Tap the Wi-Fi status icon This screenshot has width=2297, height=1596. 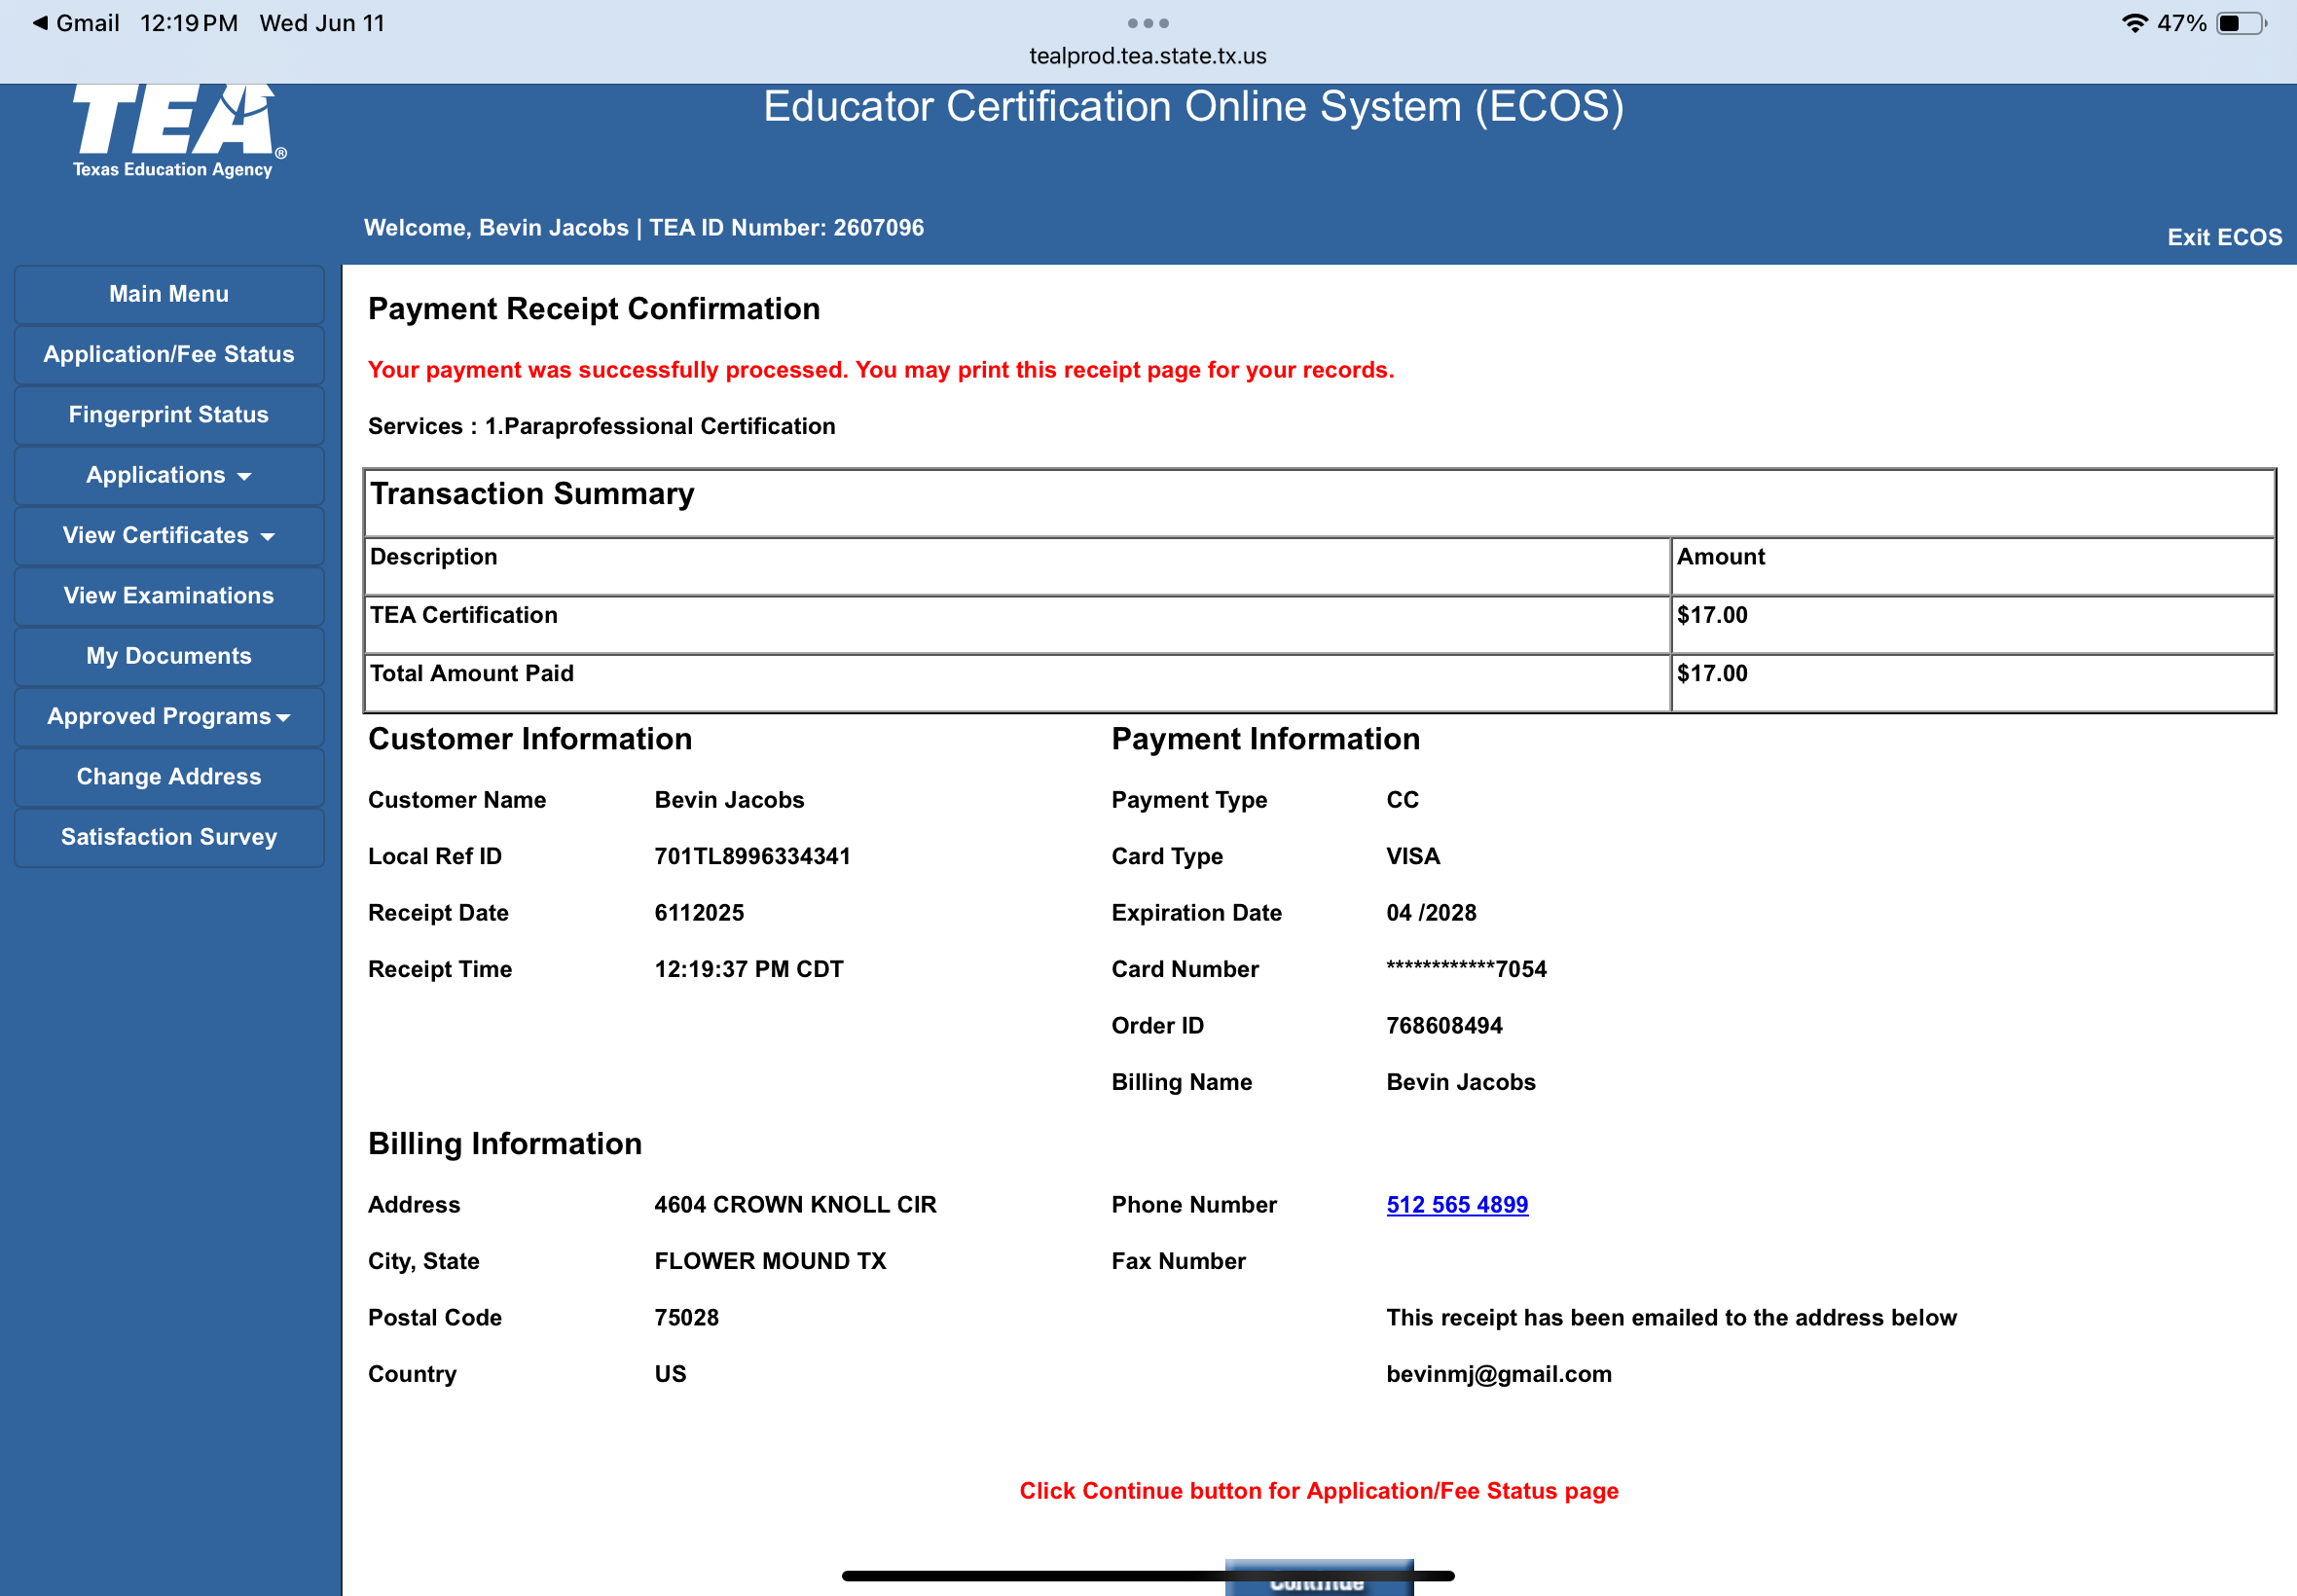tap(2133, 23)
